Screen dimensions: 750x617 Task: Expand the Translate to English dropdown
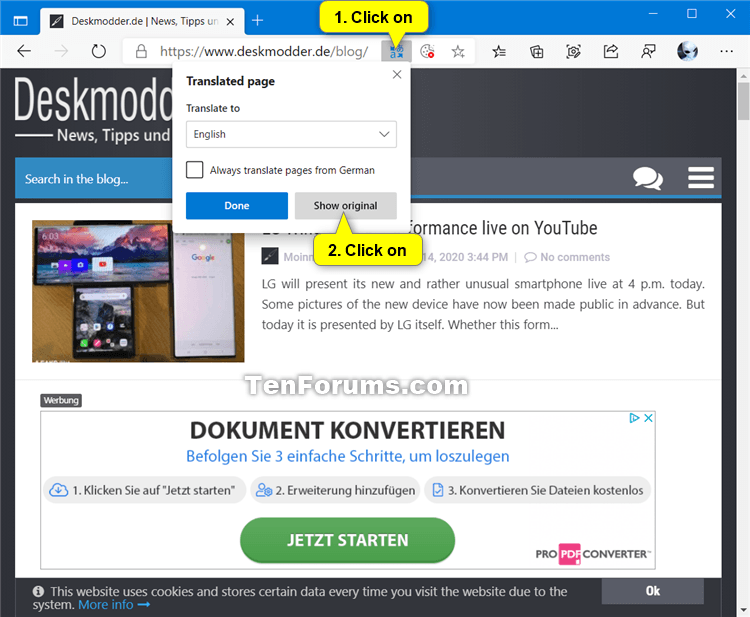(291, 134)
